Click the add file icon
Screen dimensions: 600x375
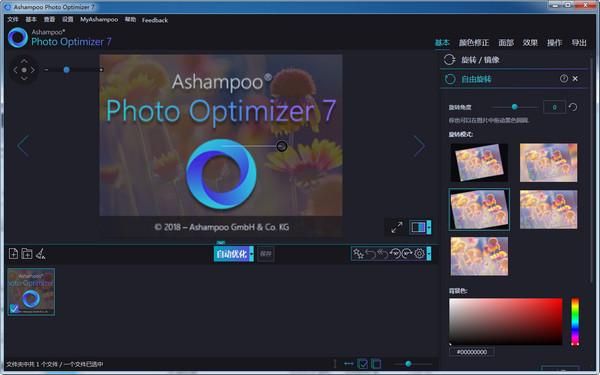pyautogui.click(x=13, y=253)
